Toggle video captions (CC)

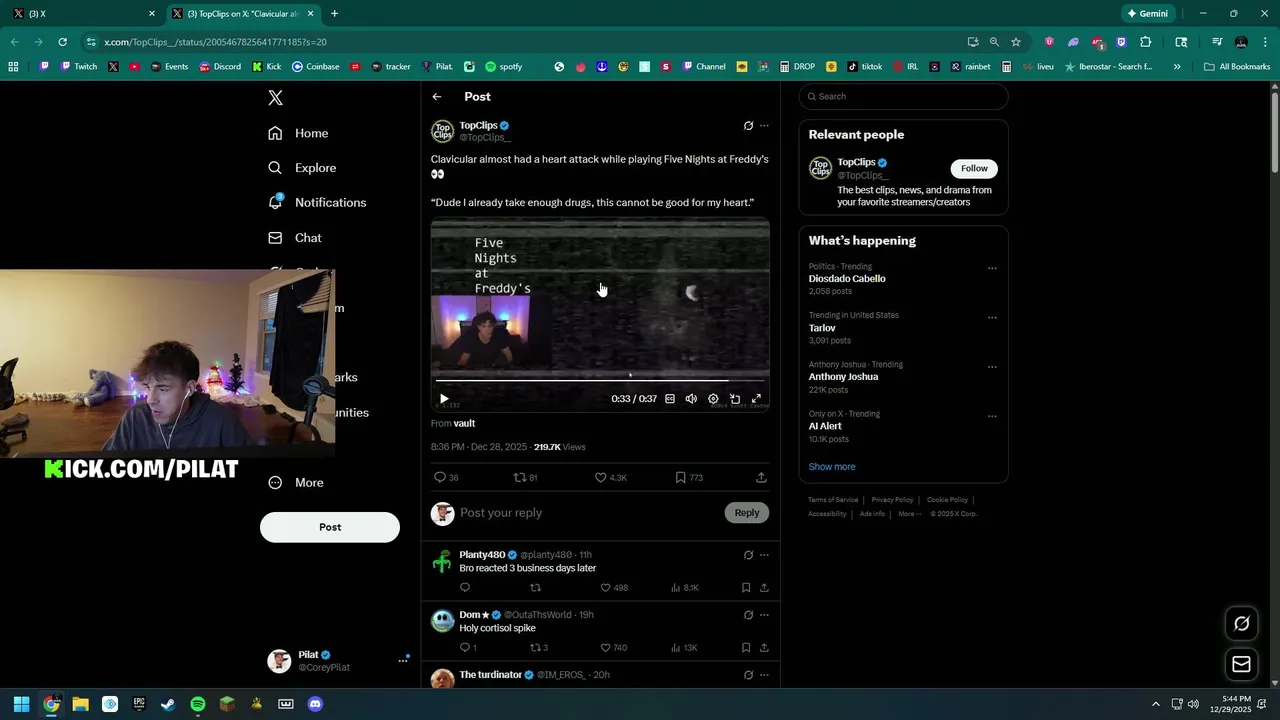click(670, 399)
